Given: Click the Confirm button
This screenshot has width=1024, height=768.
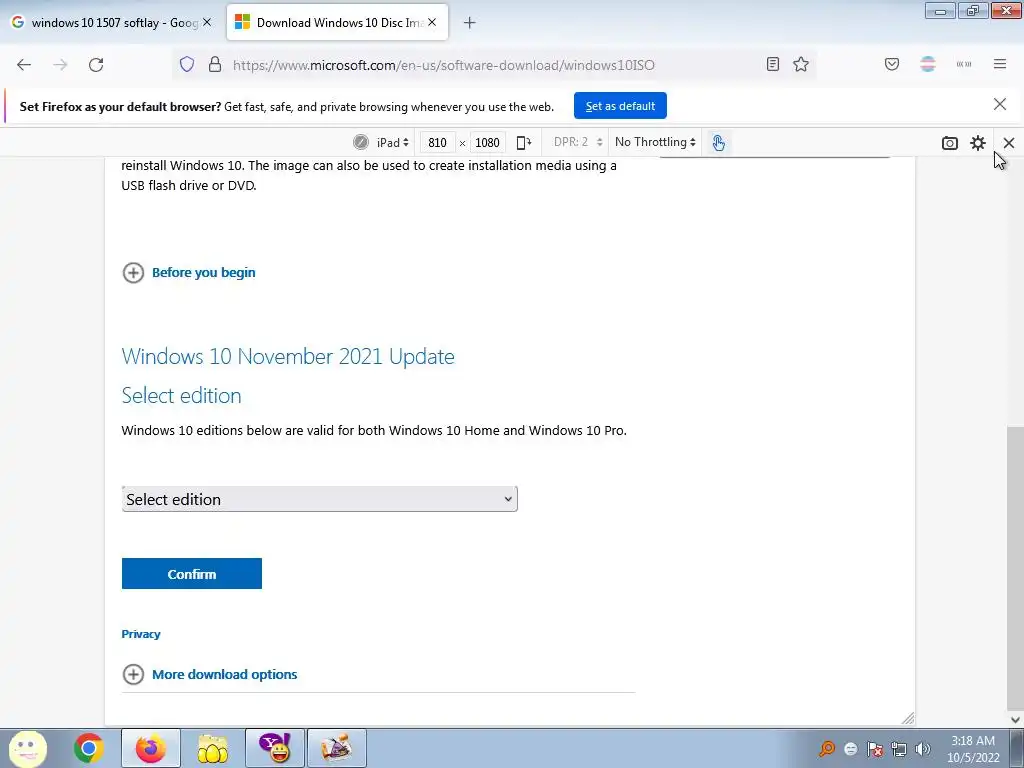Looking at the screenshot, I should pos(191,573).
